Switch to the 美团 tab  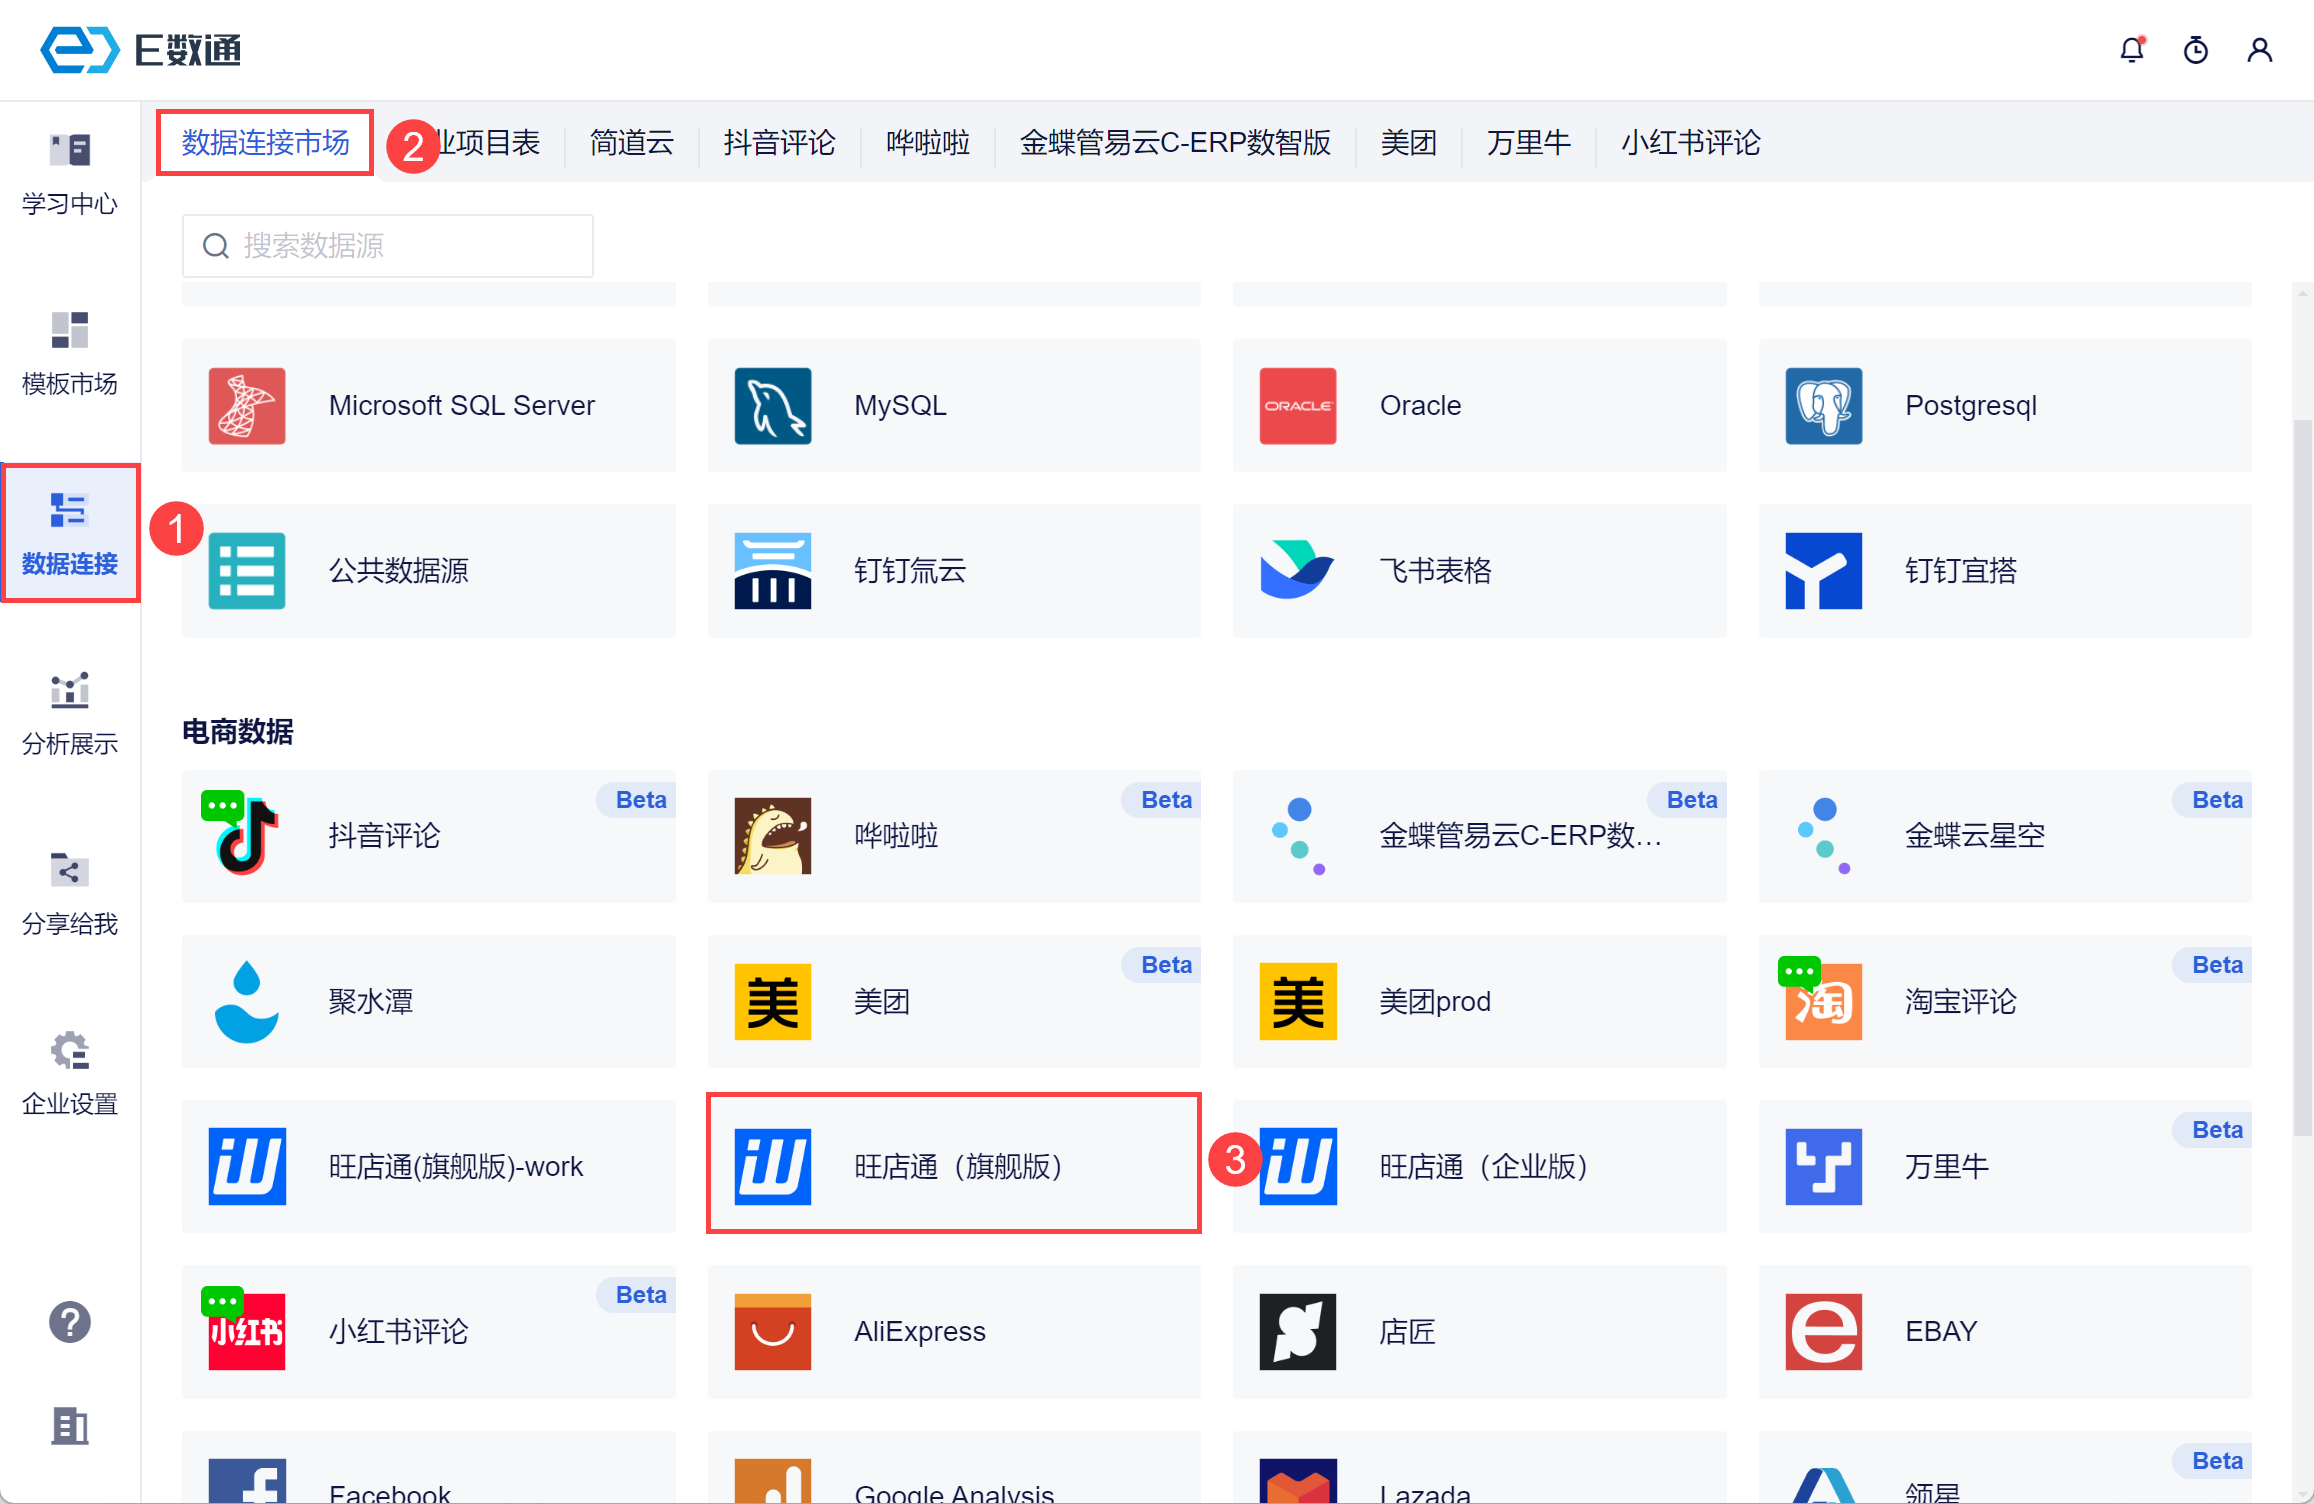[1408, 143]
